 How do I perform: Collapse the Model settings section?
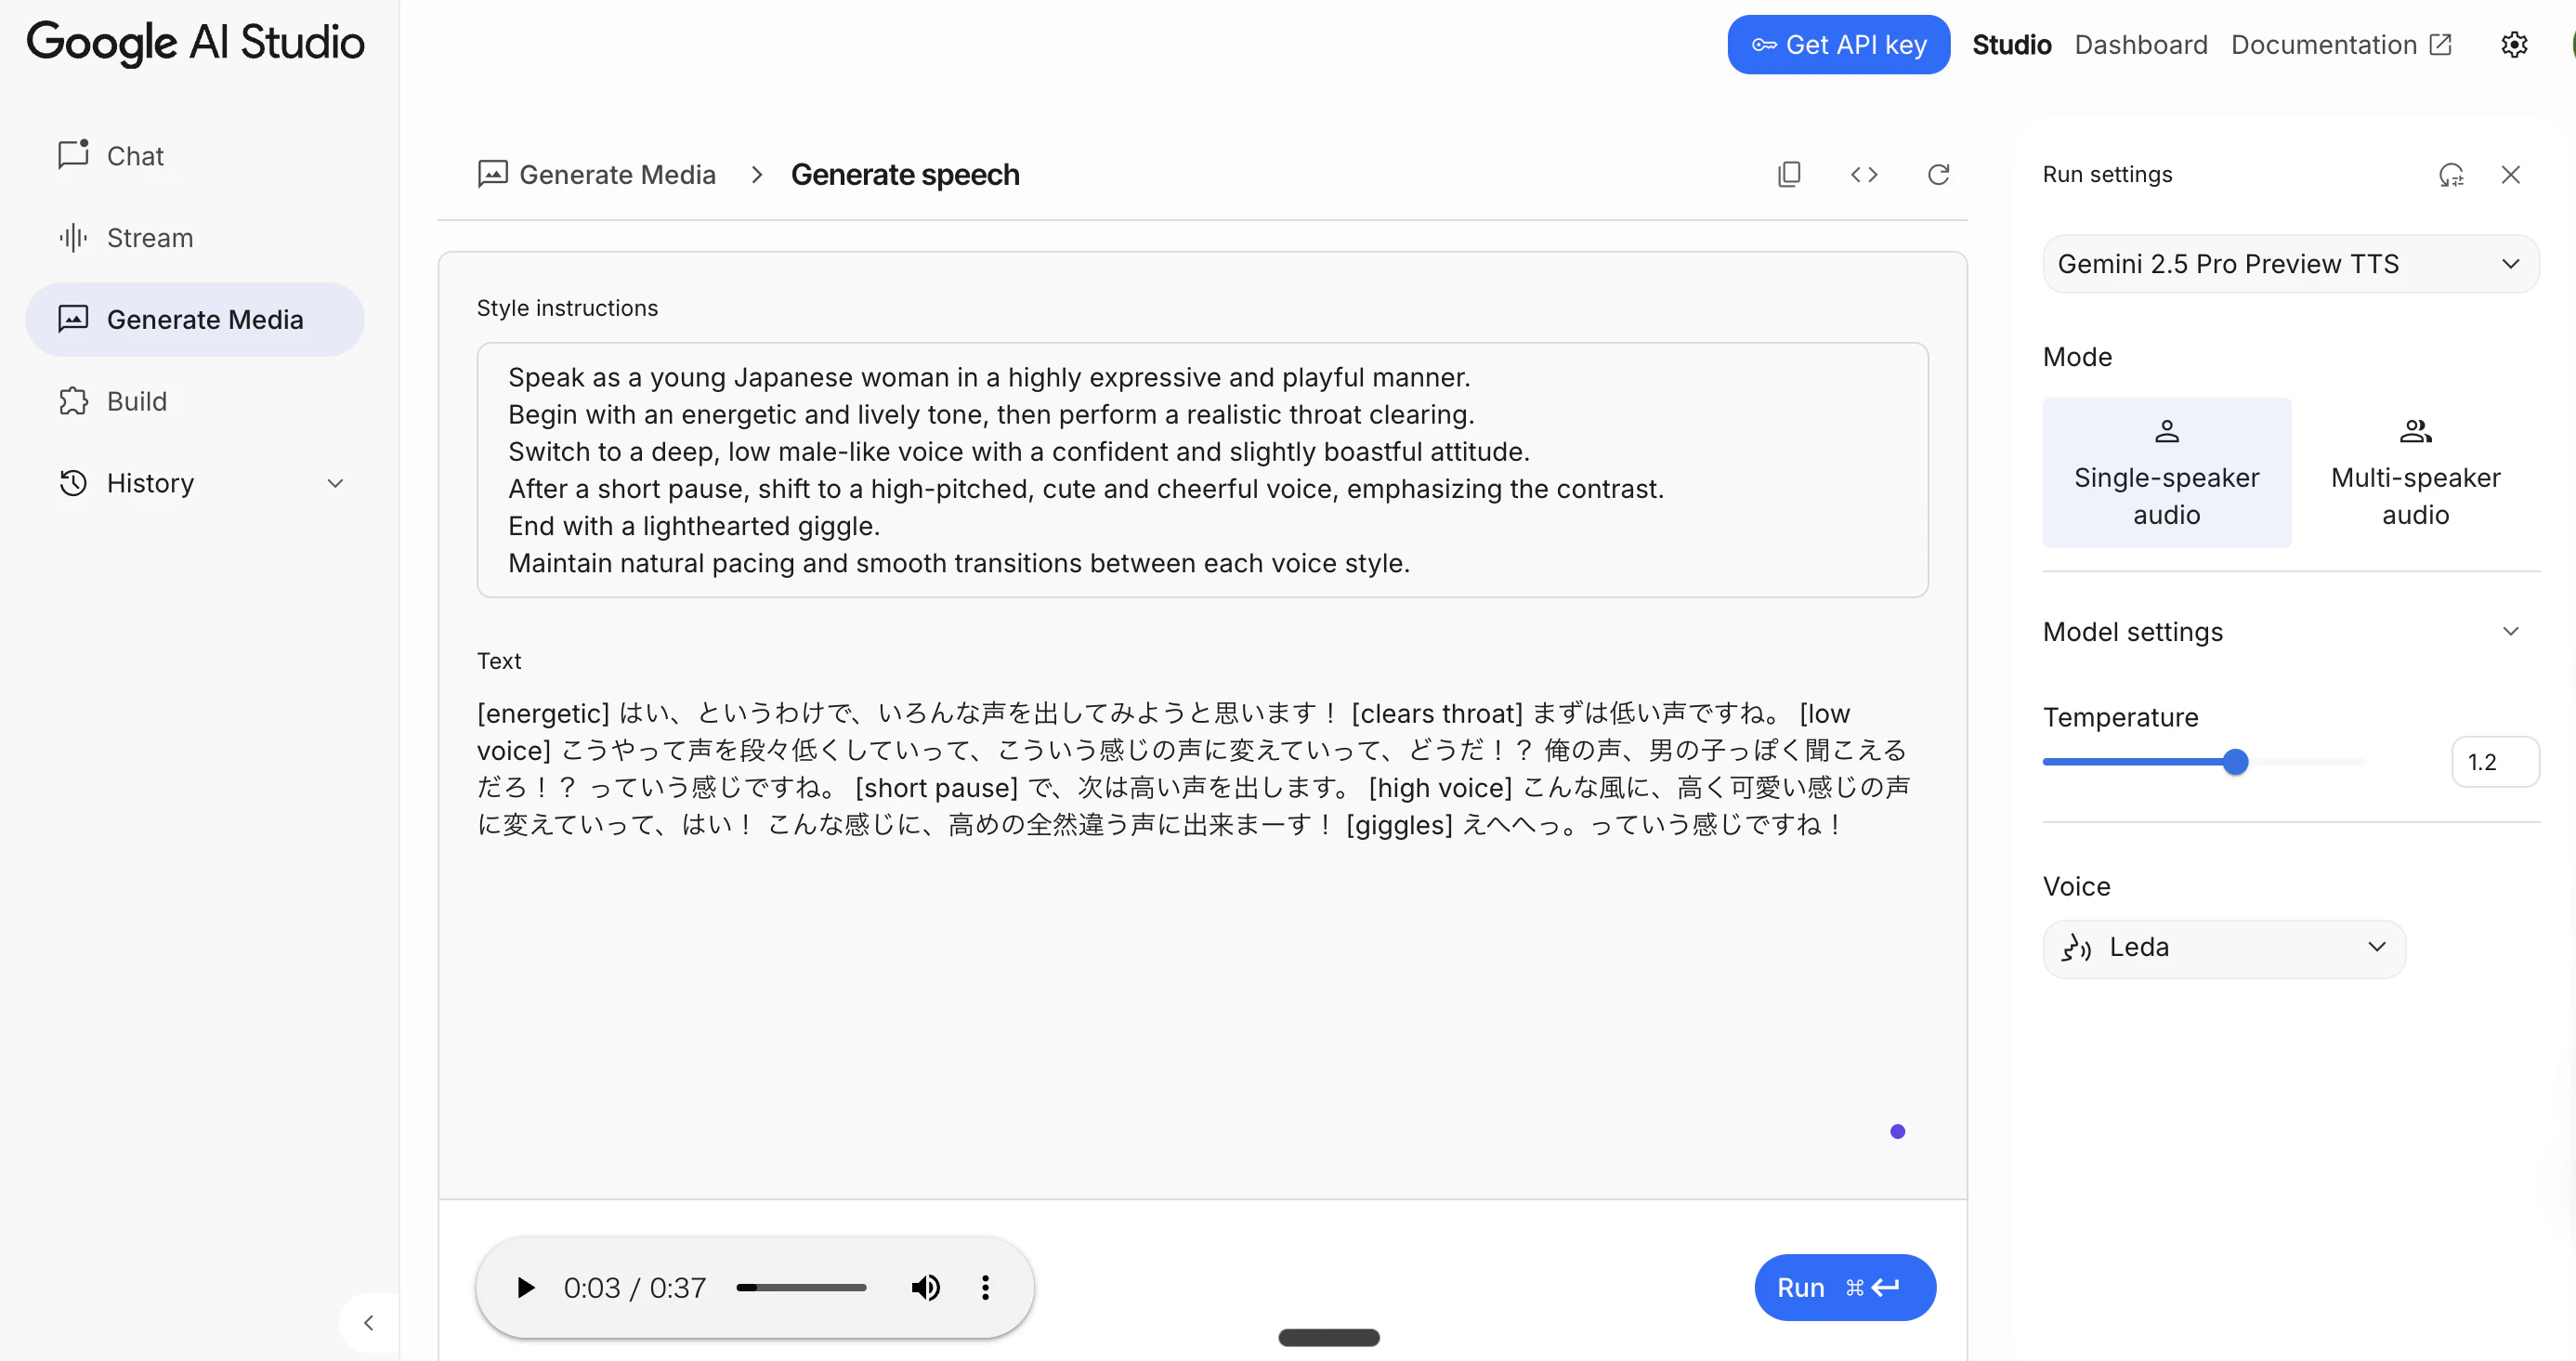pyautogui.click(x=2510, y=632)
